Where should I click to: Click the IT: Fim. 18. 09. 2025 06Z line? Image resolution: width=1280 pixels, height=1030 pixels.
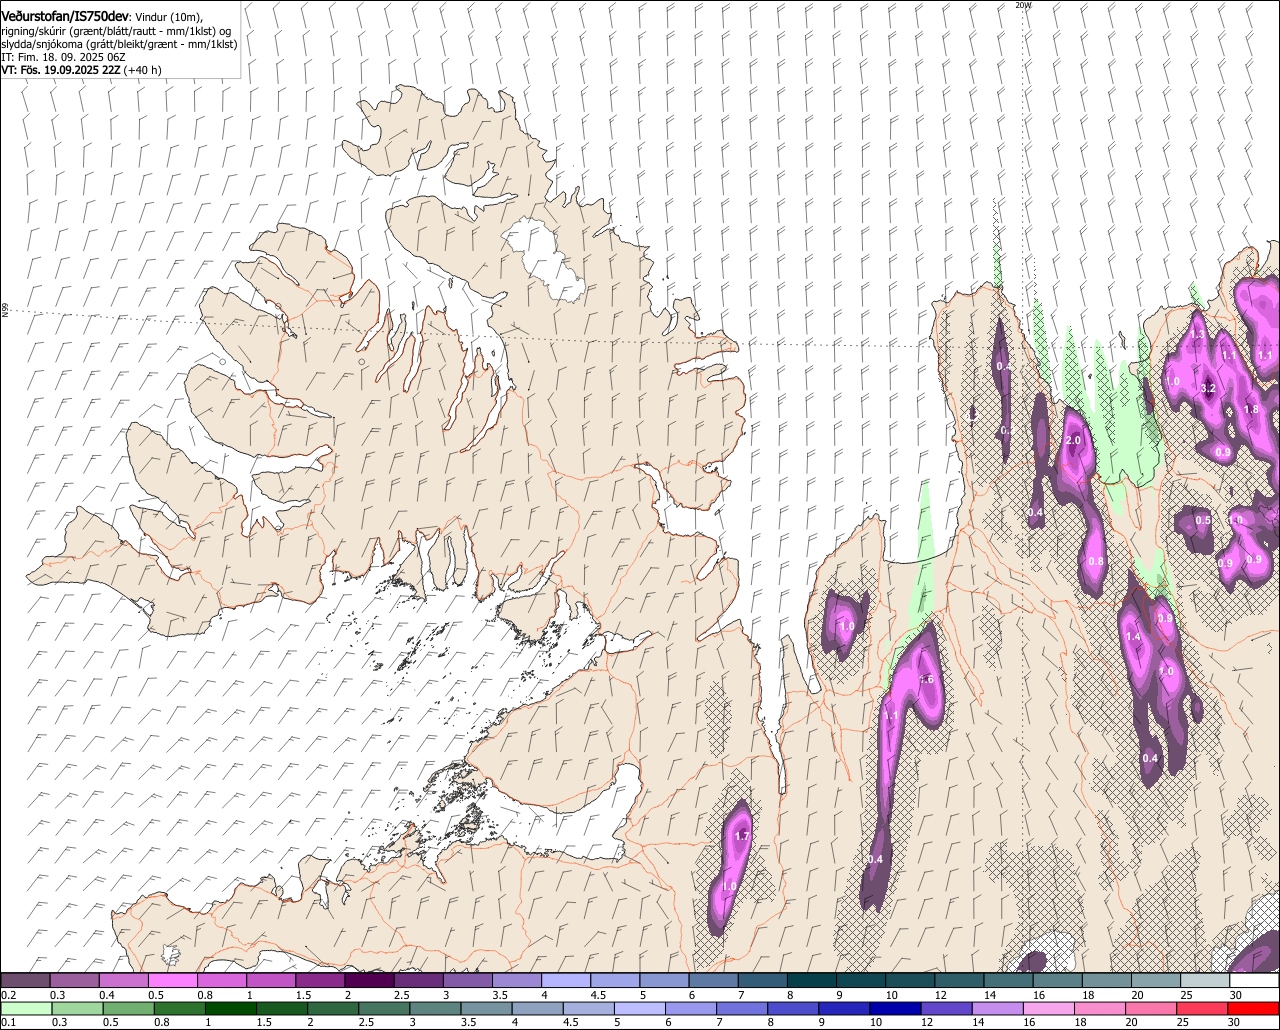pyautogui.click(x=63, y=57)
